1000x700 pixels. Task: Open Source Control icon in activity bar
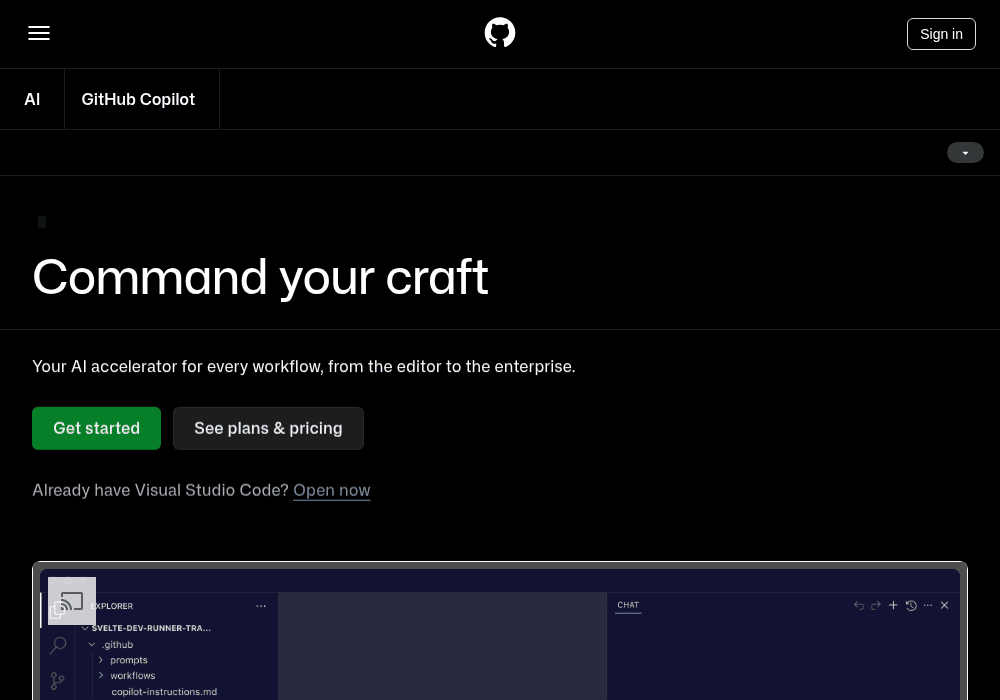click(x=57, y=681)
